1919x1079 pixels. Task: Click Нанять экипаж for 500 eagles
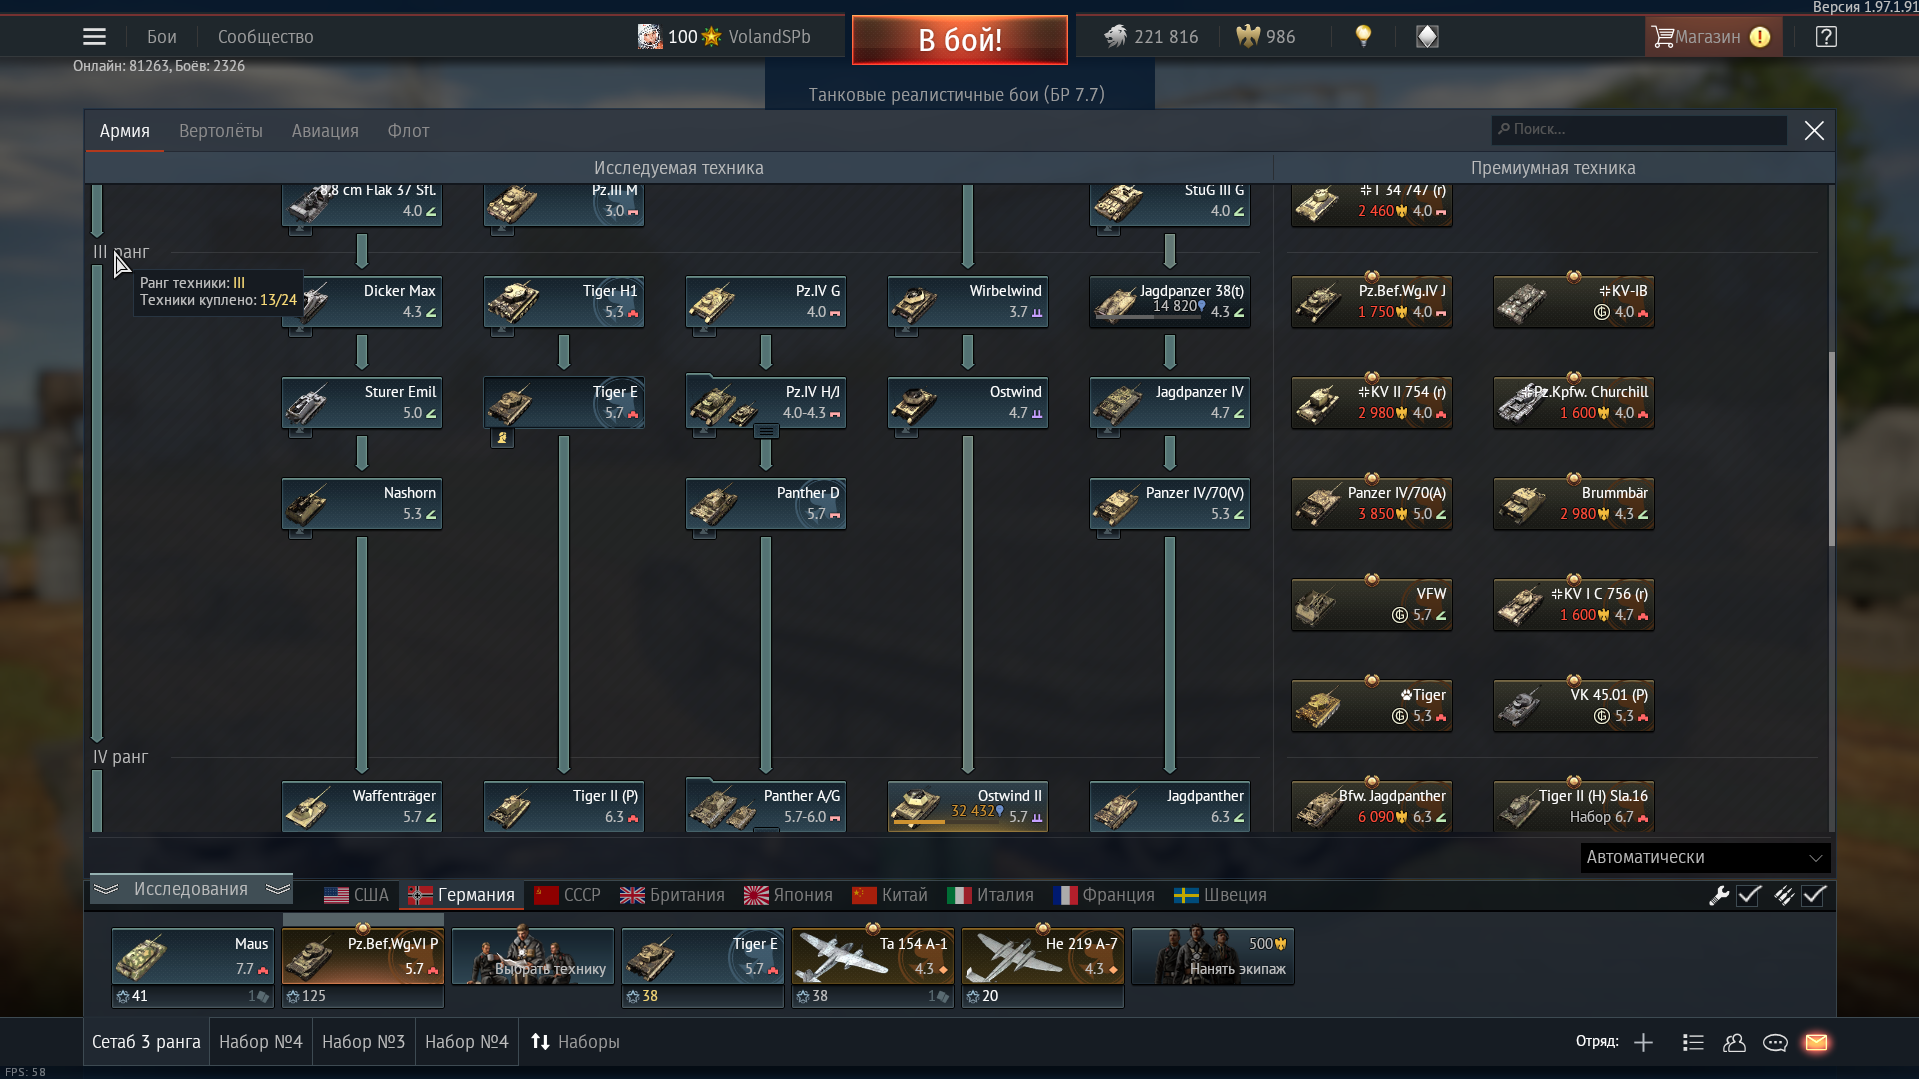click(x=1213, y=957)
